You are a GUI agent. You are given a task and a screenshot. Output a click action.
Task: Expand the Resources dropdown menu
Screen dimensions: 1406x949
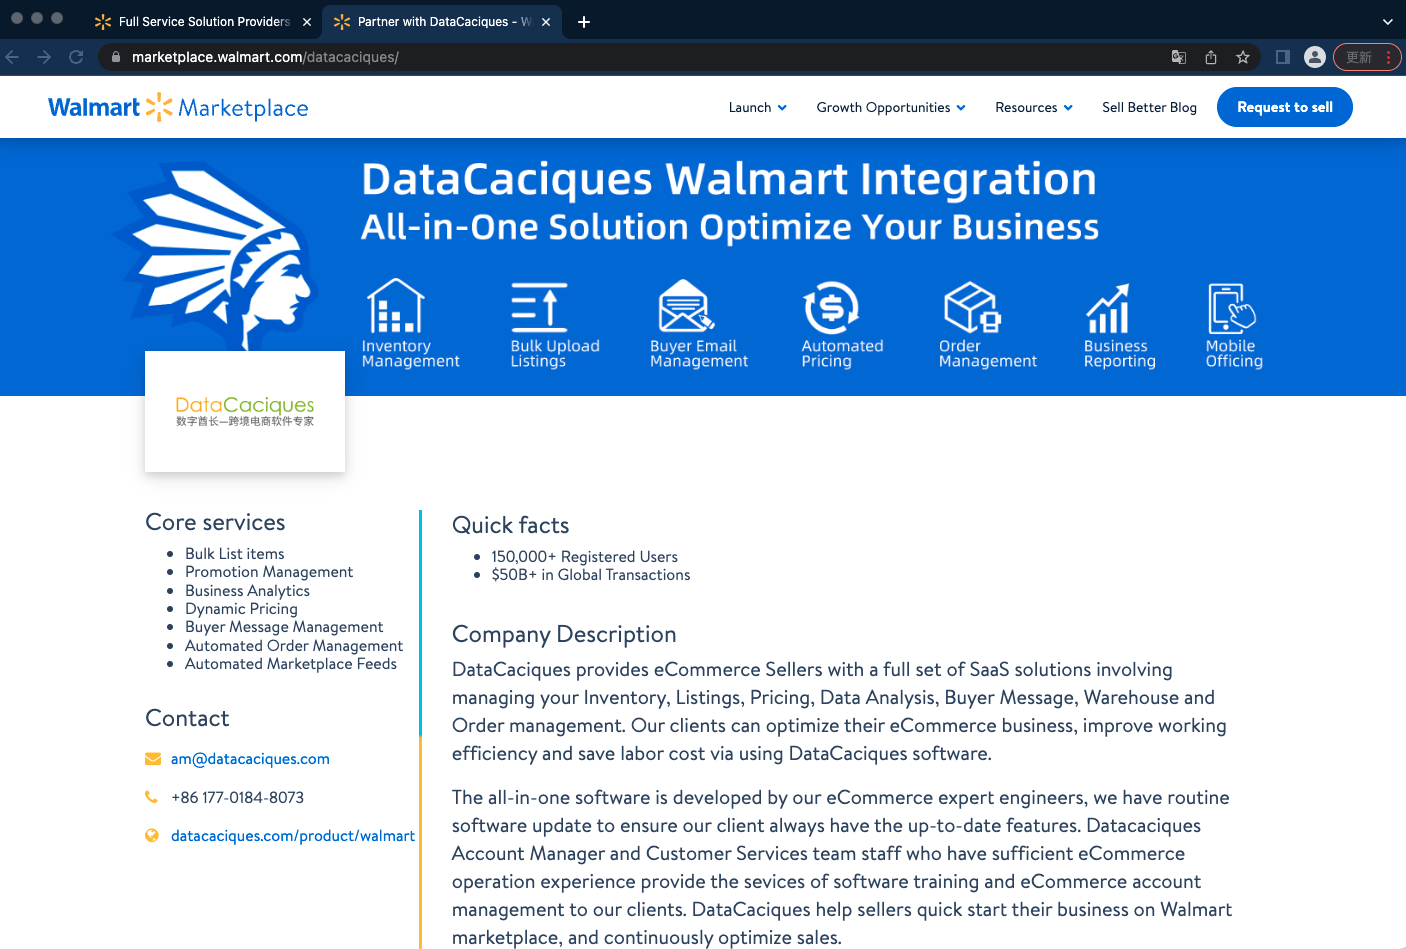[1034, 107]
